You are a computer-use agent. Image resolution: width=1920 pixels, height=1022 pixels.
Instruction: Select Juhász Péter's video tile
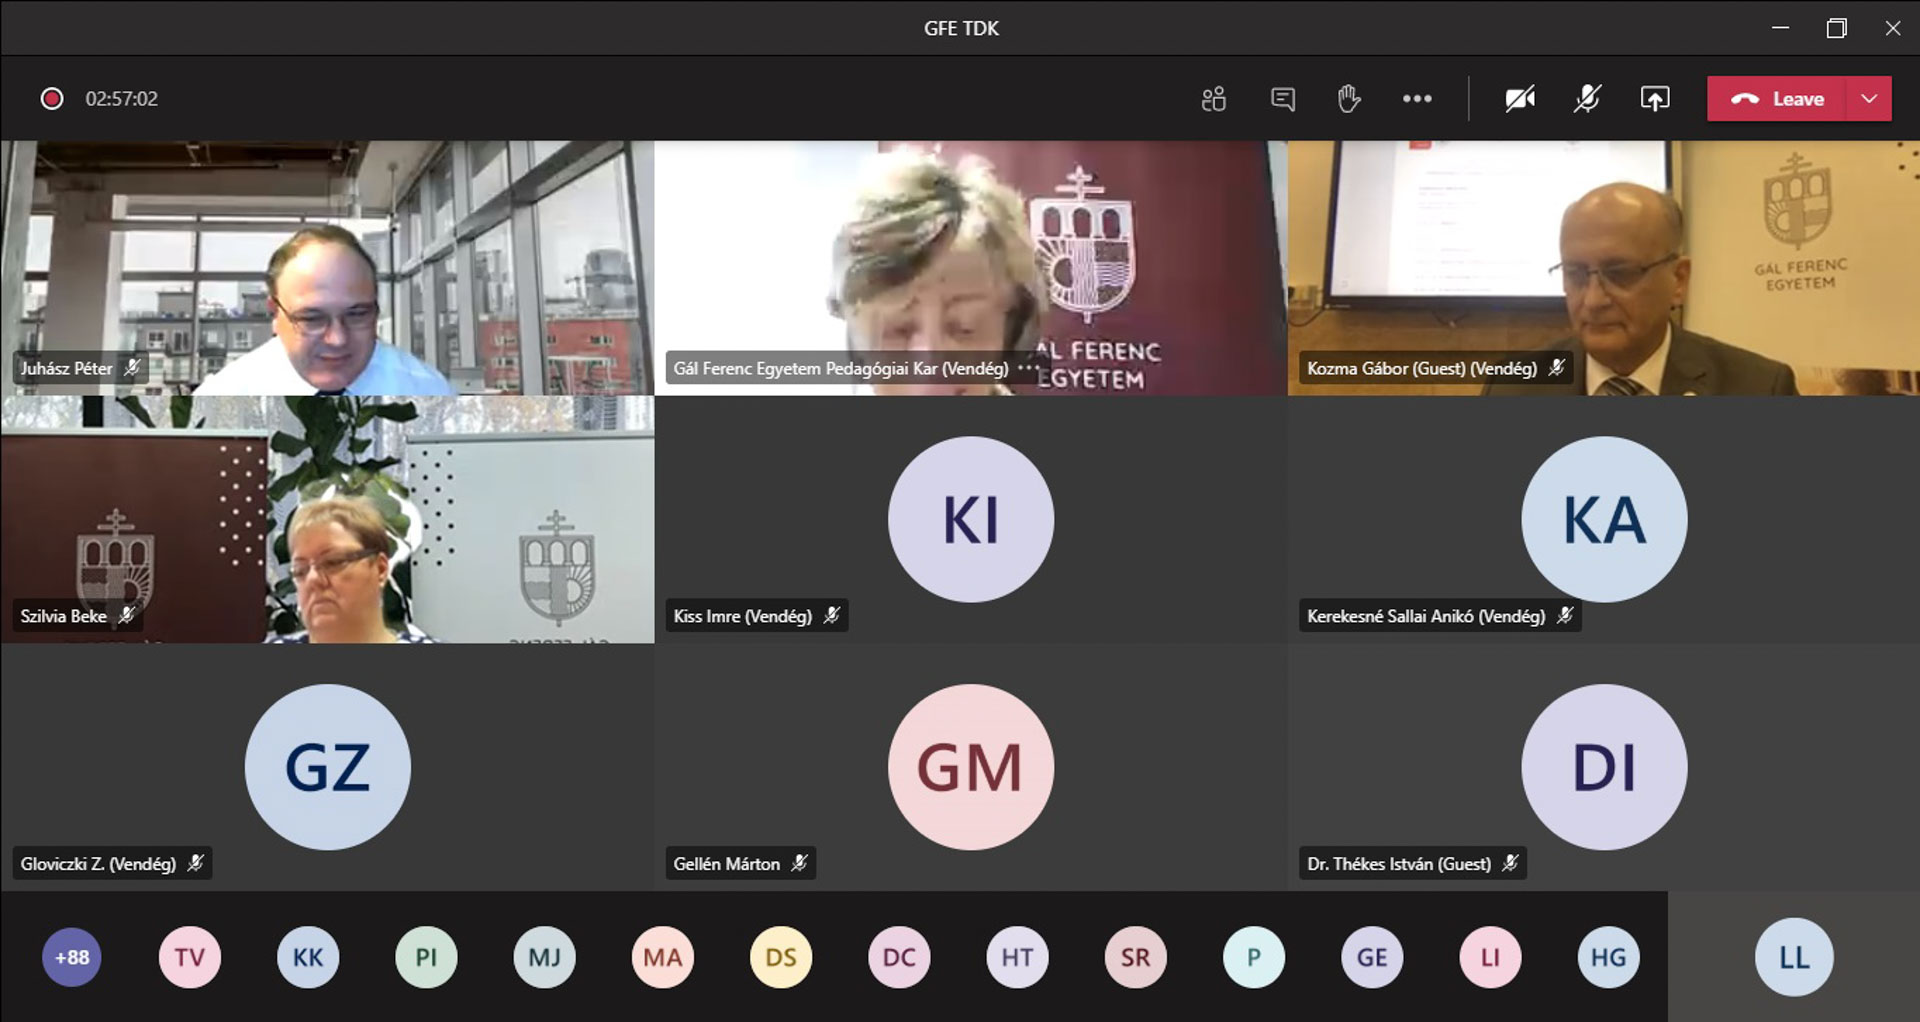click(x=327, y=267)
